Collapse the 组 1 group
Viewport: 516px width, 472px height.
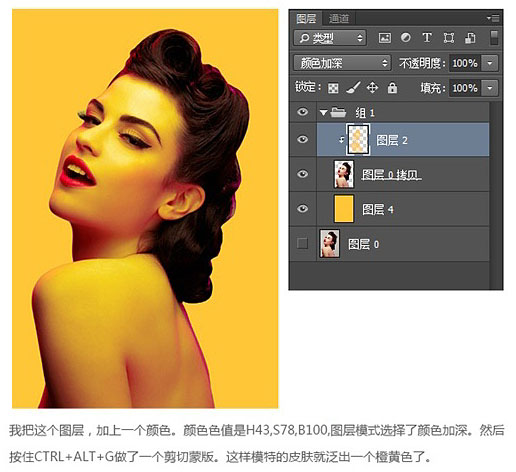[x=323, y=112]
